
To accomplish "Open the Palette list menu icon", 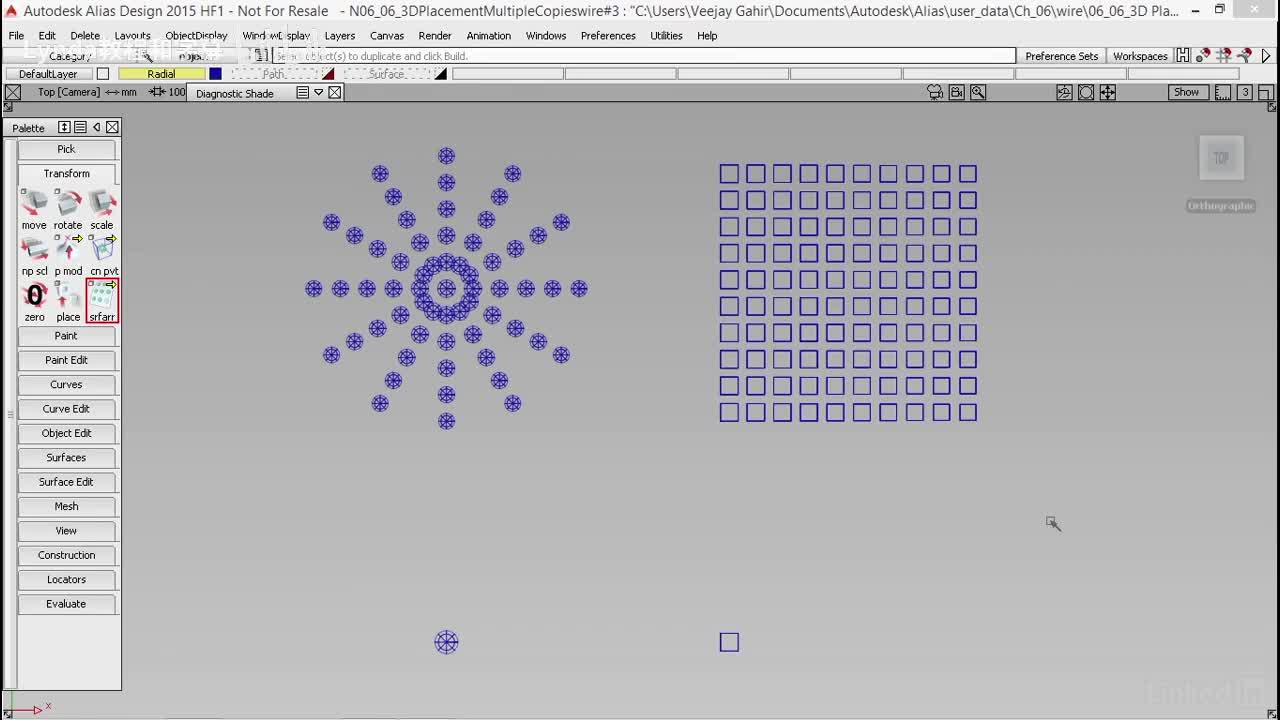I will [80, 127].
